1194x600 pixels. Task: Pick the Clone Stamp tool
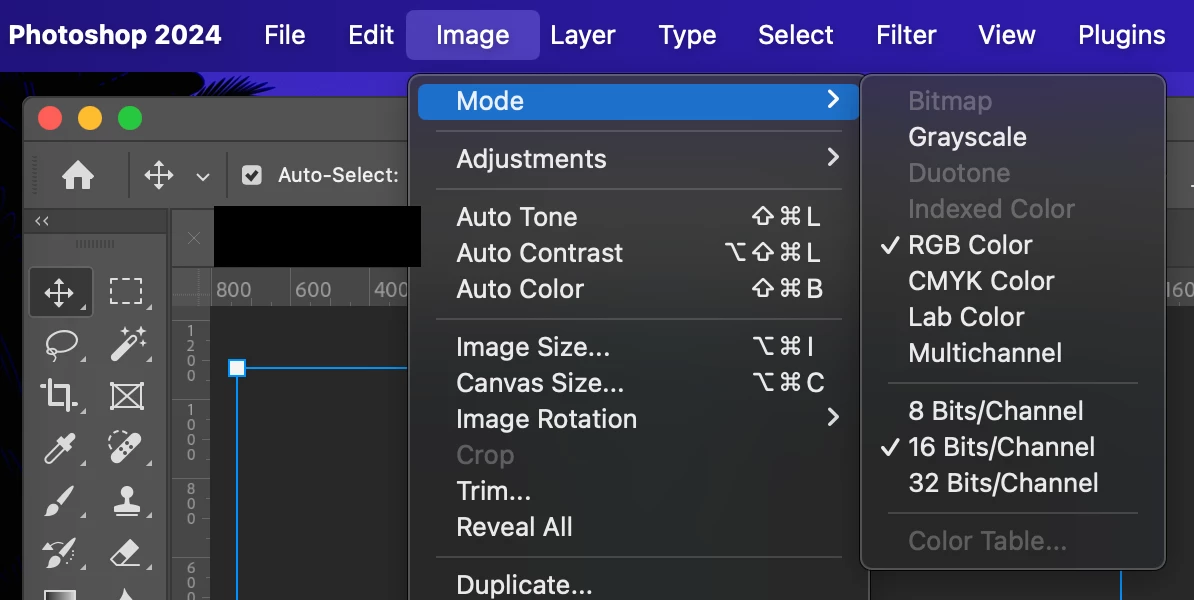(x=127, y=500)
